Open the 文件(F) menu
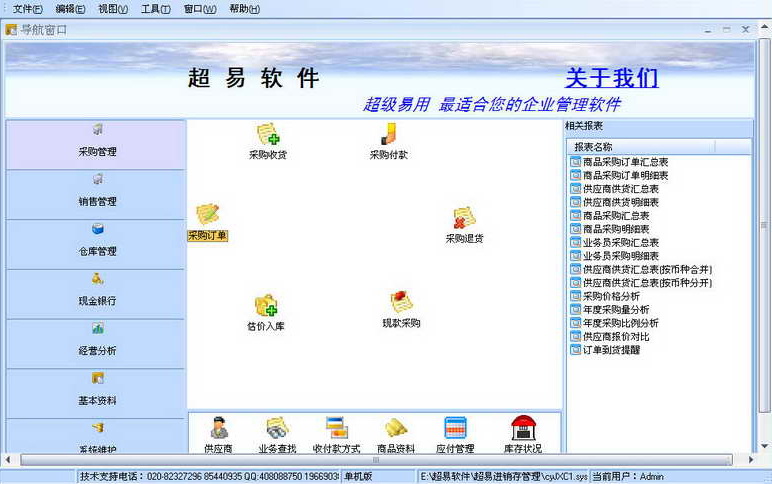Viewport: 772px width, 484px height. pyautogui.click(x=27, y=9)
